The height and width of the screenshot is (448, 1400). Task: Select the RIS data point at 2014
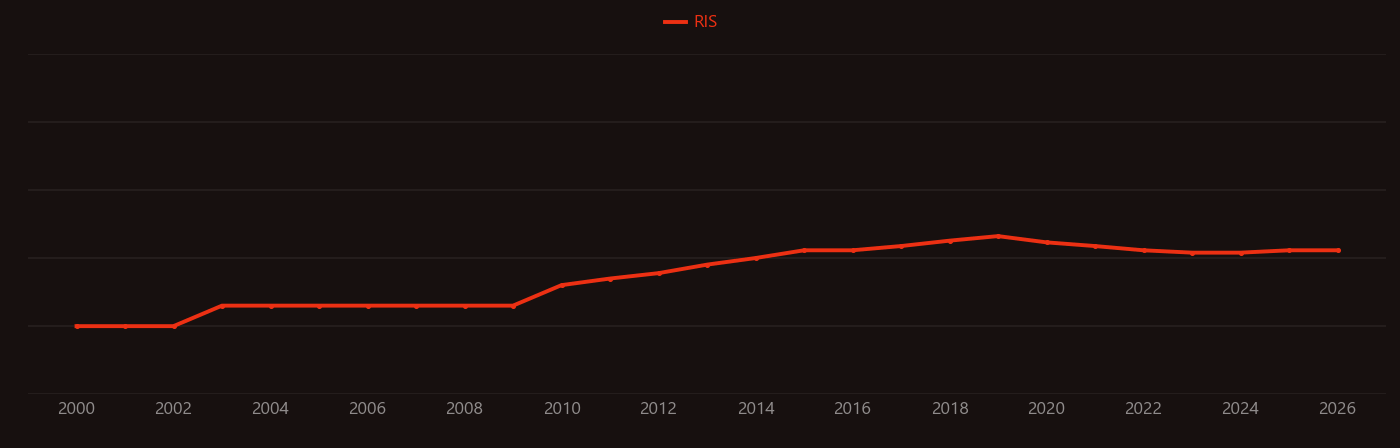click(756, 258)
